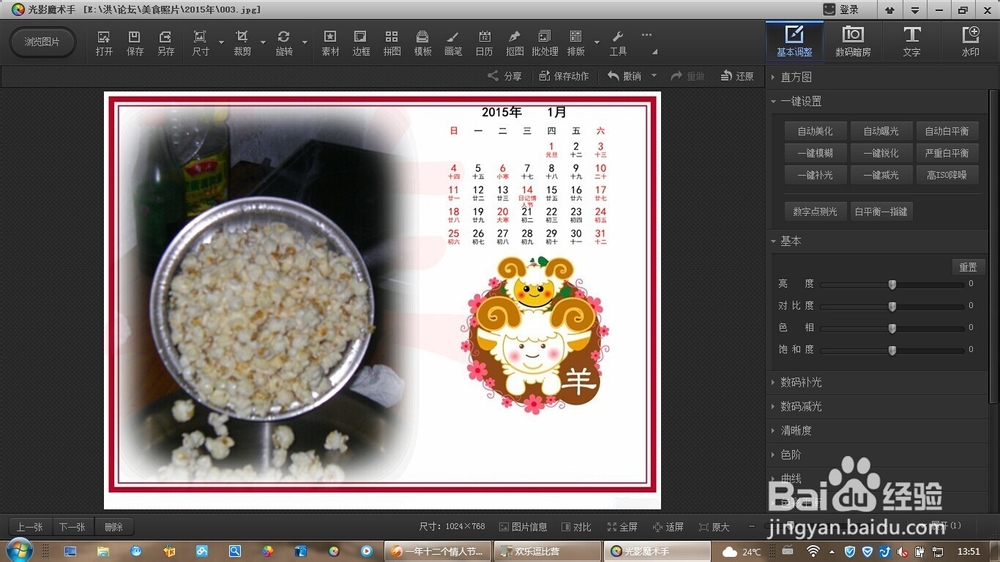Undo last edit with 撤销
Image resolution: width=1000 pixels, height=562 pixels.
[624, 77]
